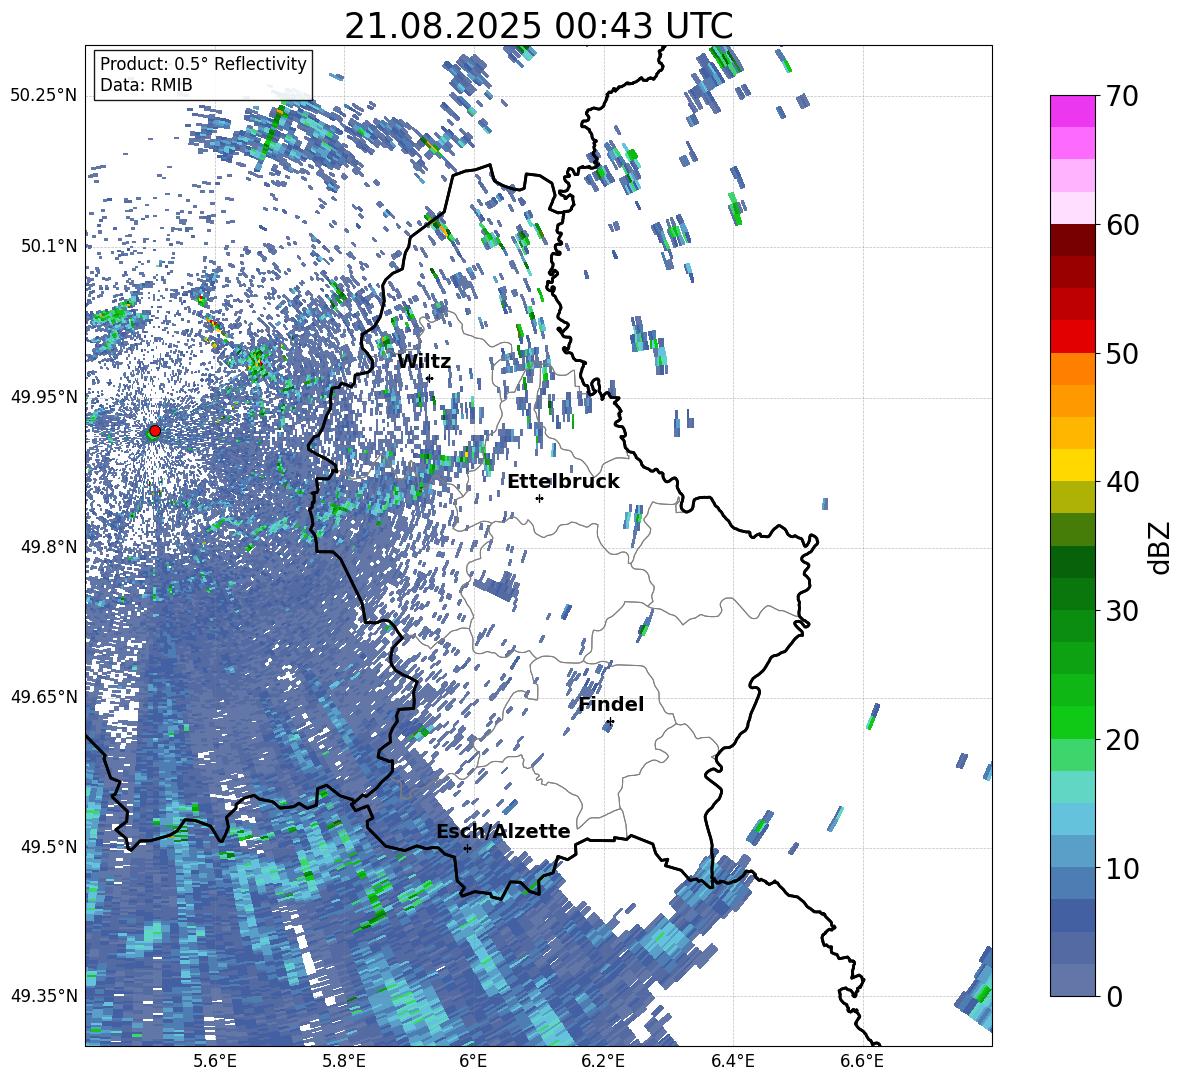
Task: Click the 49.65°N latitude tick label
Action: pyautogui.click(x=44, y=697)
